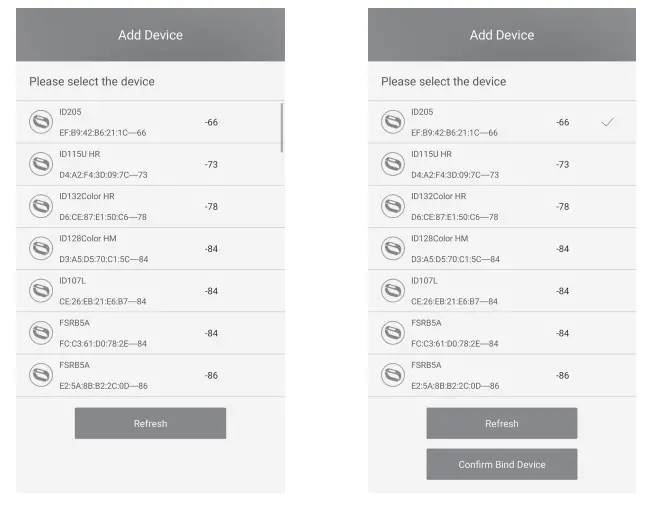
Task: Click the device list scrollbar in left screen
Action: pyautogui.click(x=282, y=127)
